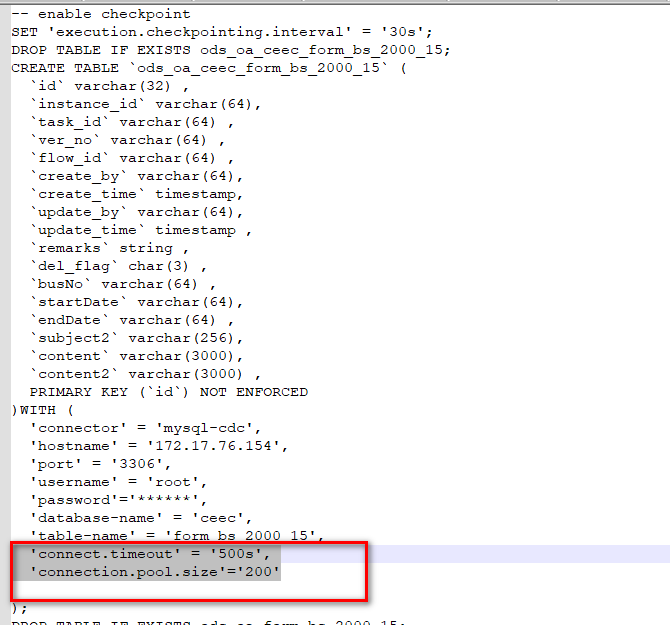Click the `update_time` timestamp line
670x625 pixels.
pyautogui.click(x=141, y=230)
